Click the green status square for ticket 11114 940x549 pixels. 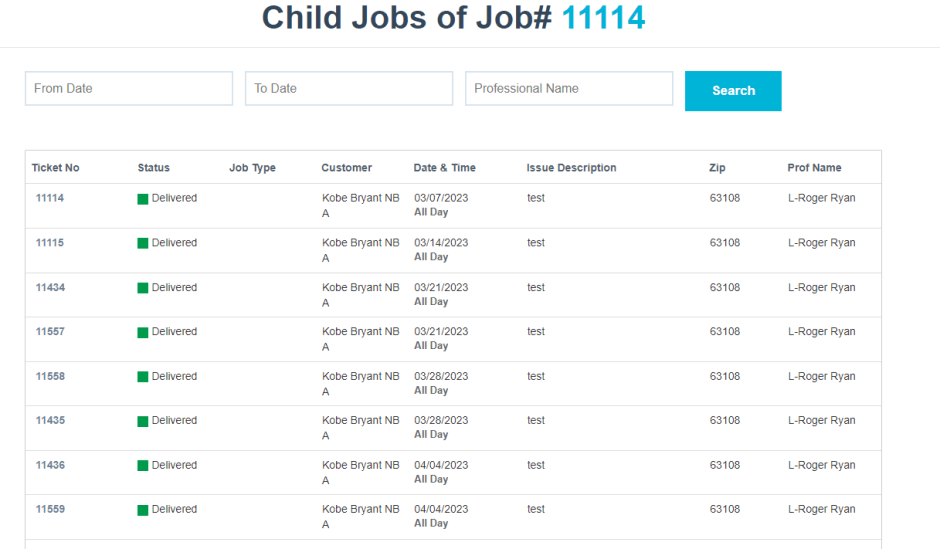[143, 199]
